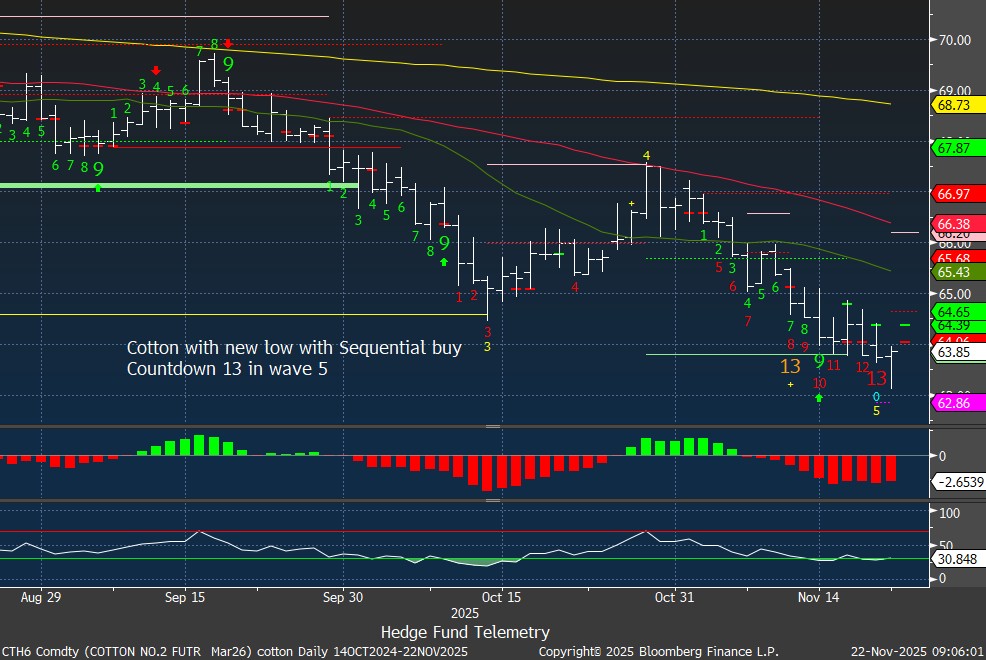Select the large red 13 countdown marker

point(877,378)
